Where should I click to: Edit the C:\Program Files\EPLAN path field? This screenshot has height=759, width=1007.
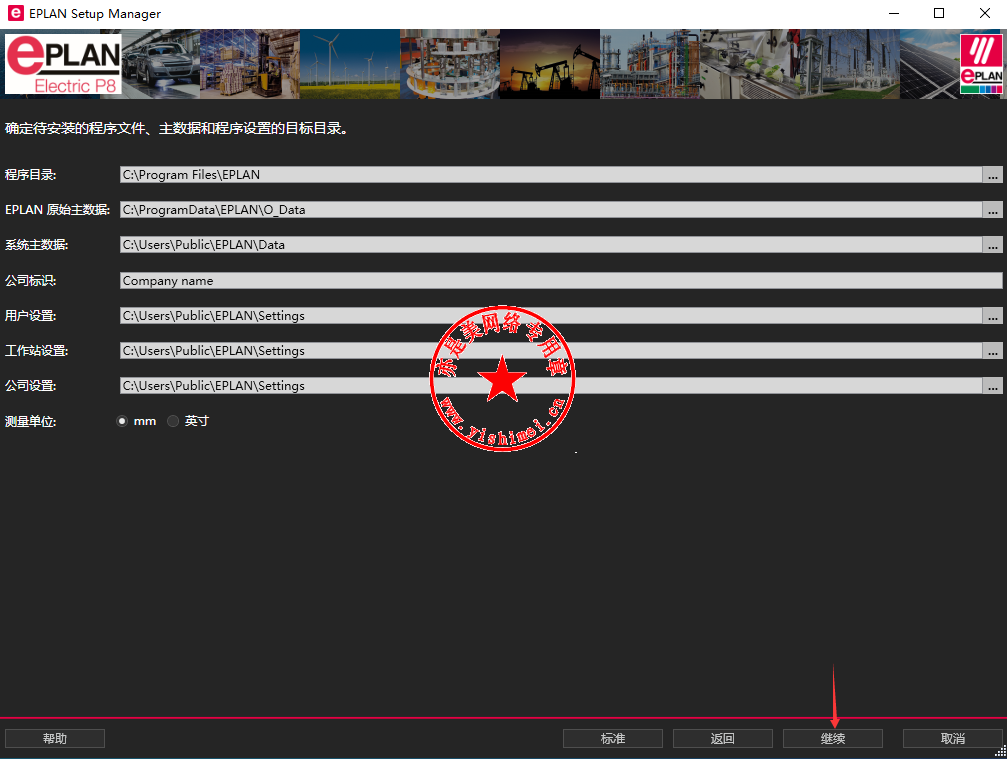551,175
